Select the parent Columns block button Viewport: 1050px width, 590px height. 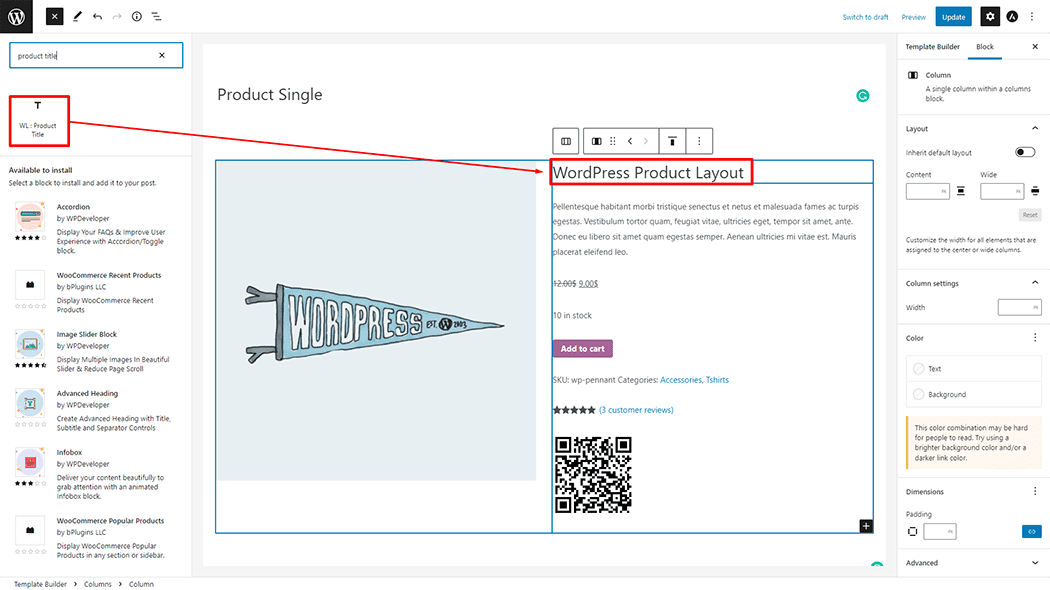(566, 141)
